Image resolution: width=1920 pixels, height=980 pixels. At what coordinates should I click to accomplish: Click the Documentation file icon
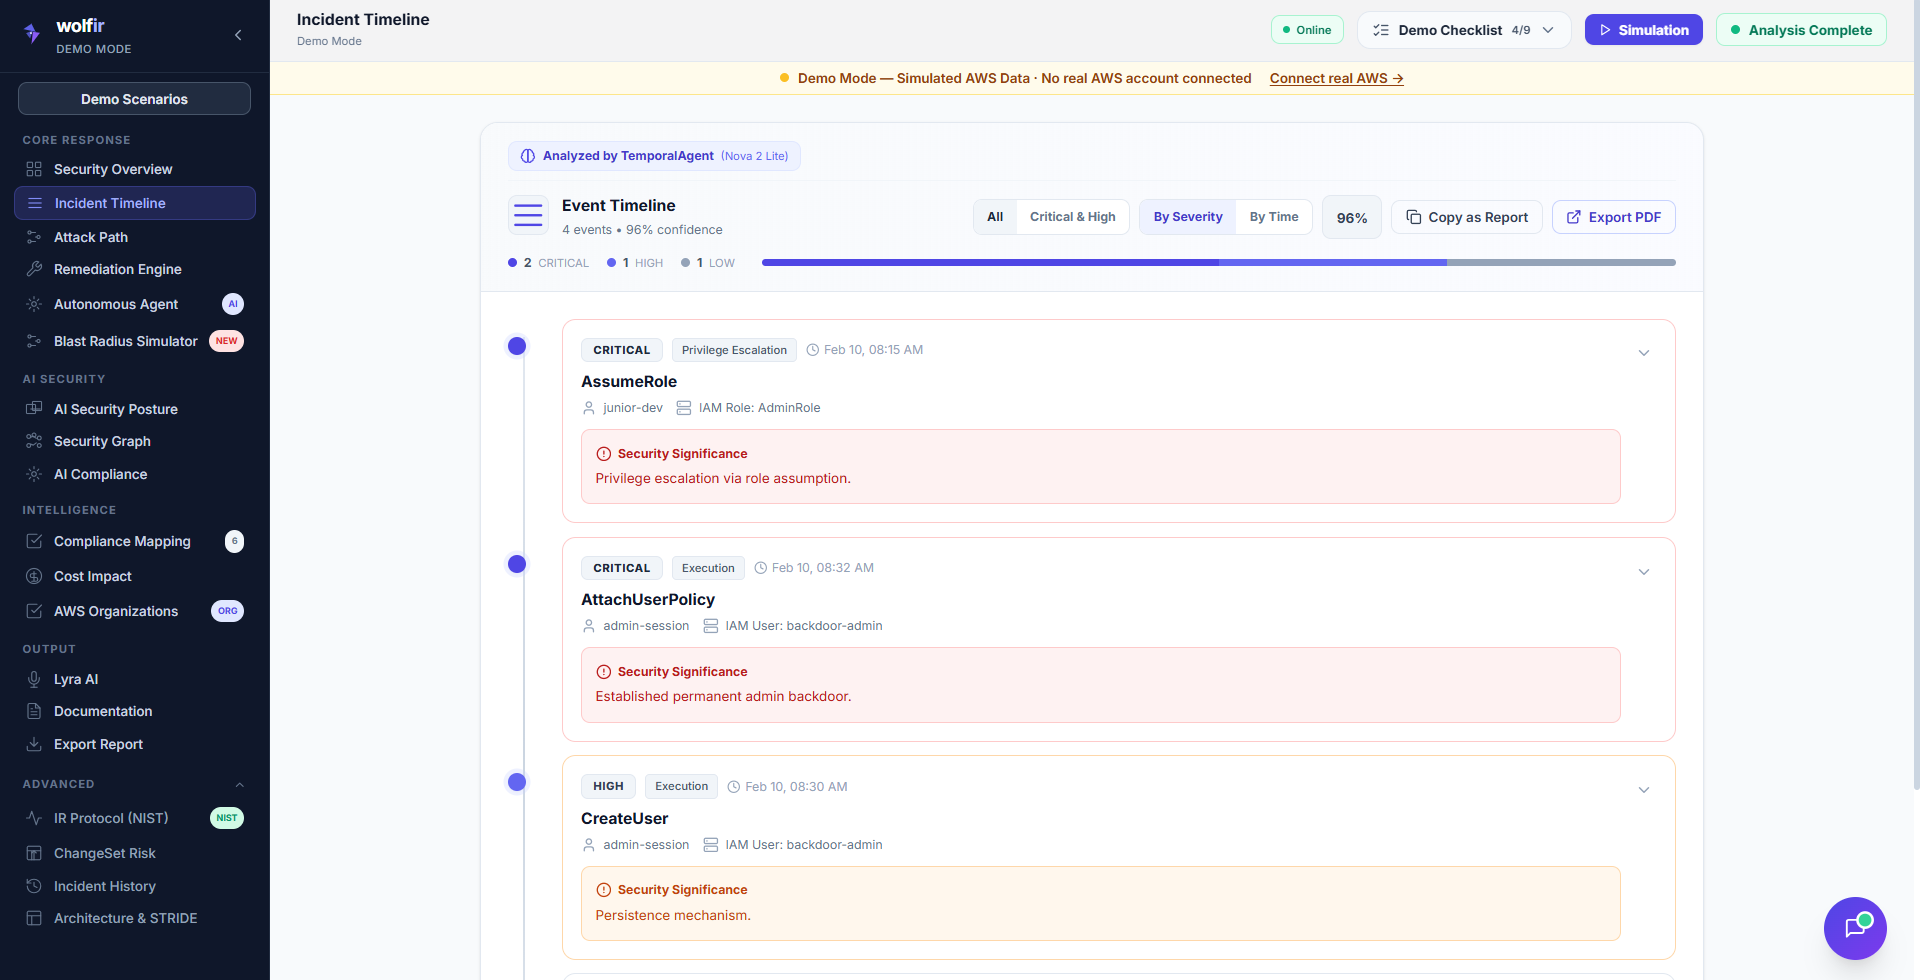34,711
